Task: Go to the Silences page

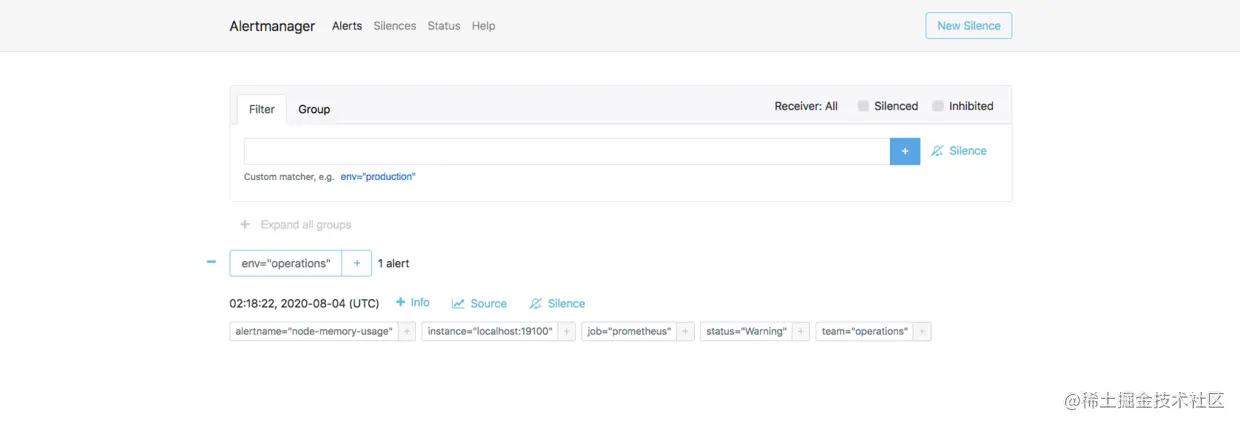Action: click(x=395, y=26)
